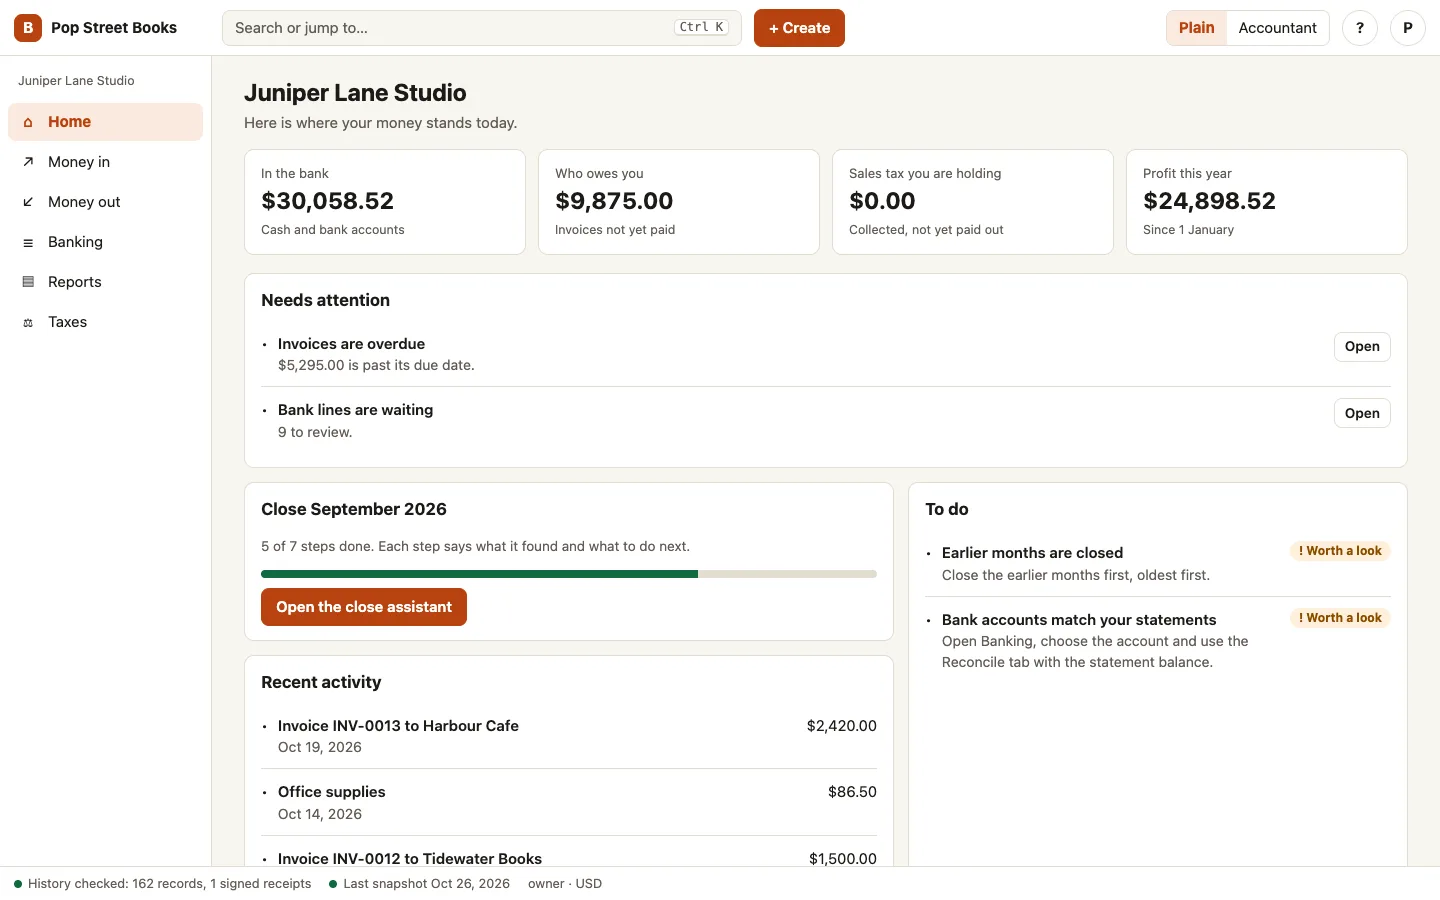Click the Taxes scale icon
Image resolution: width=1440 pixels, height=900 pixels.
(28, 322)
